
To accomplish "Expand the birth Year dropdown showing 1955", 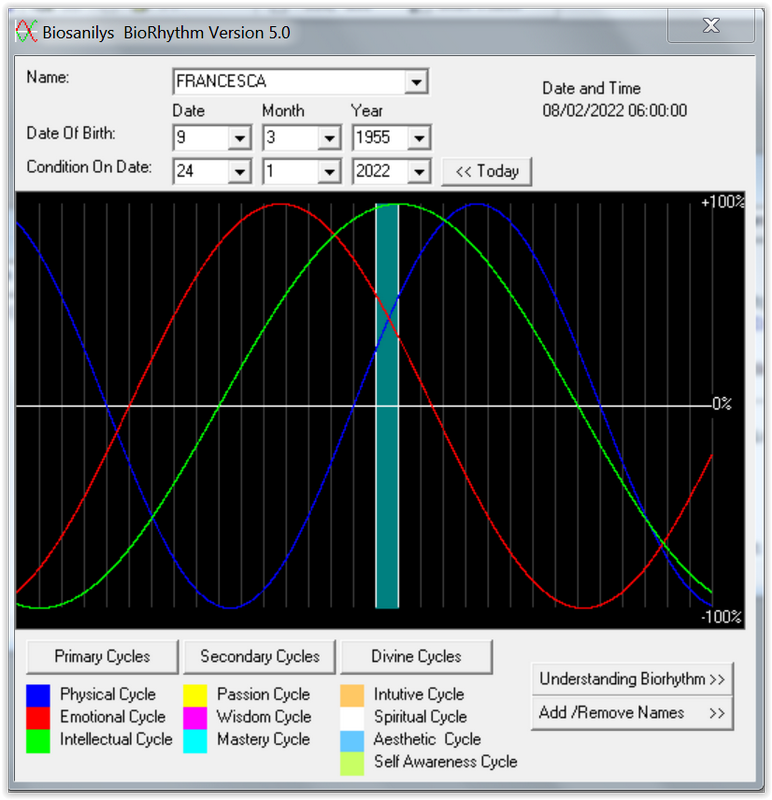I will click(419, 138).
